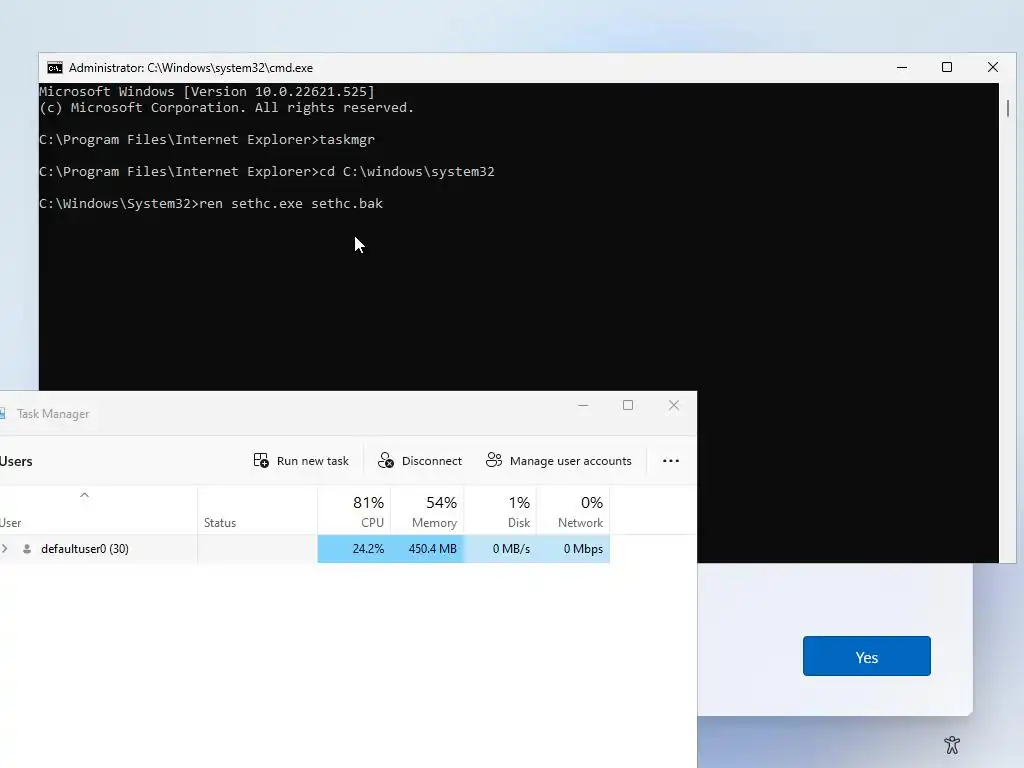Click Manage user accounts label
Screen dimensions: 1024x768
click(570, 460)
